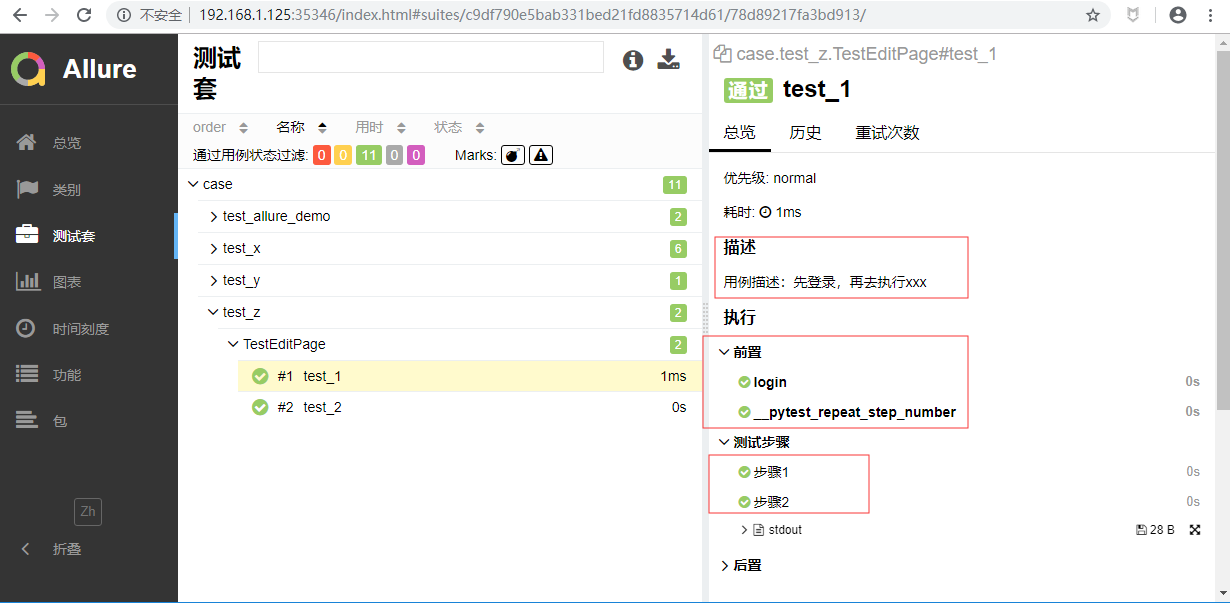Sort by 状态 status column

pyautogui.click(x=459, y=127)
